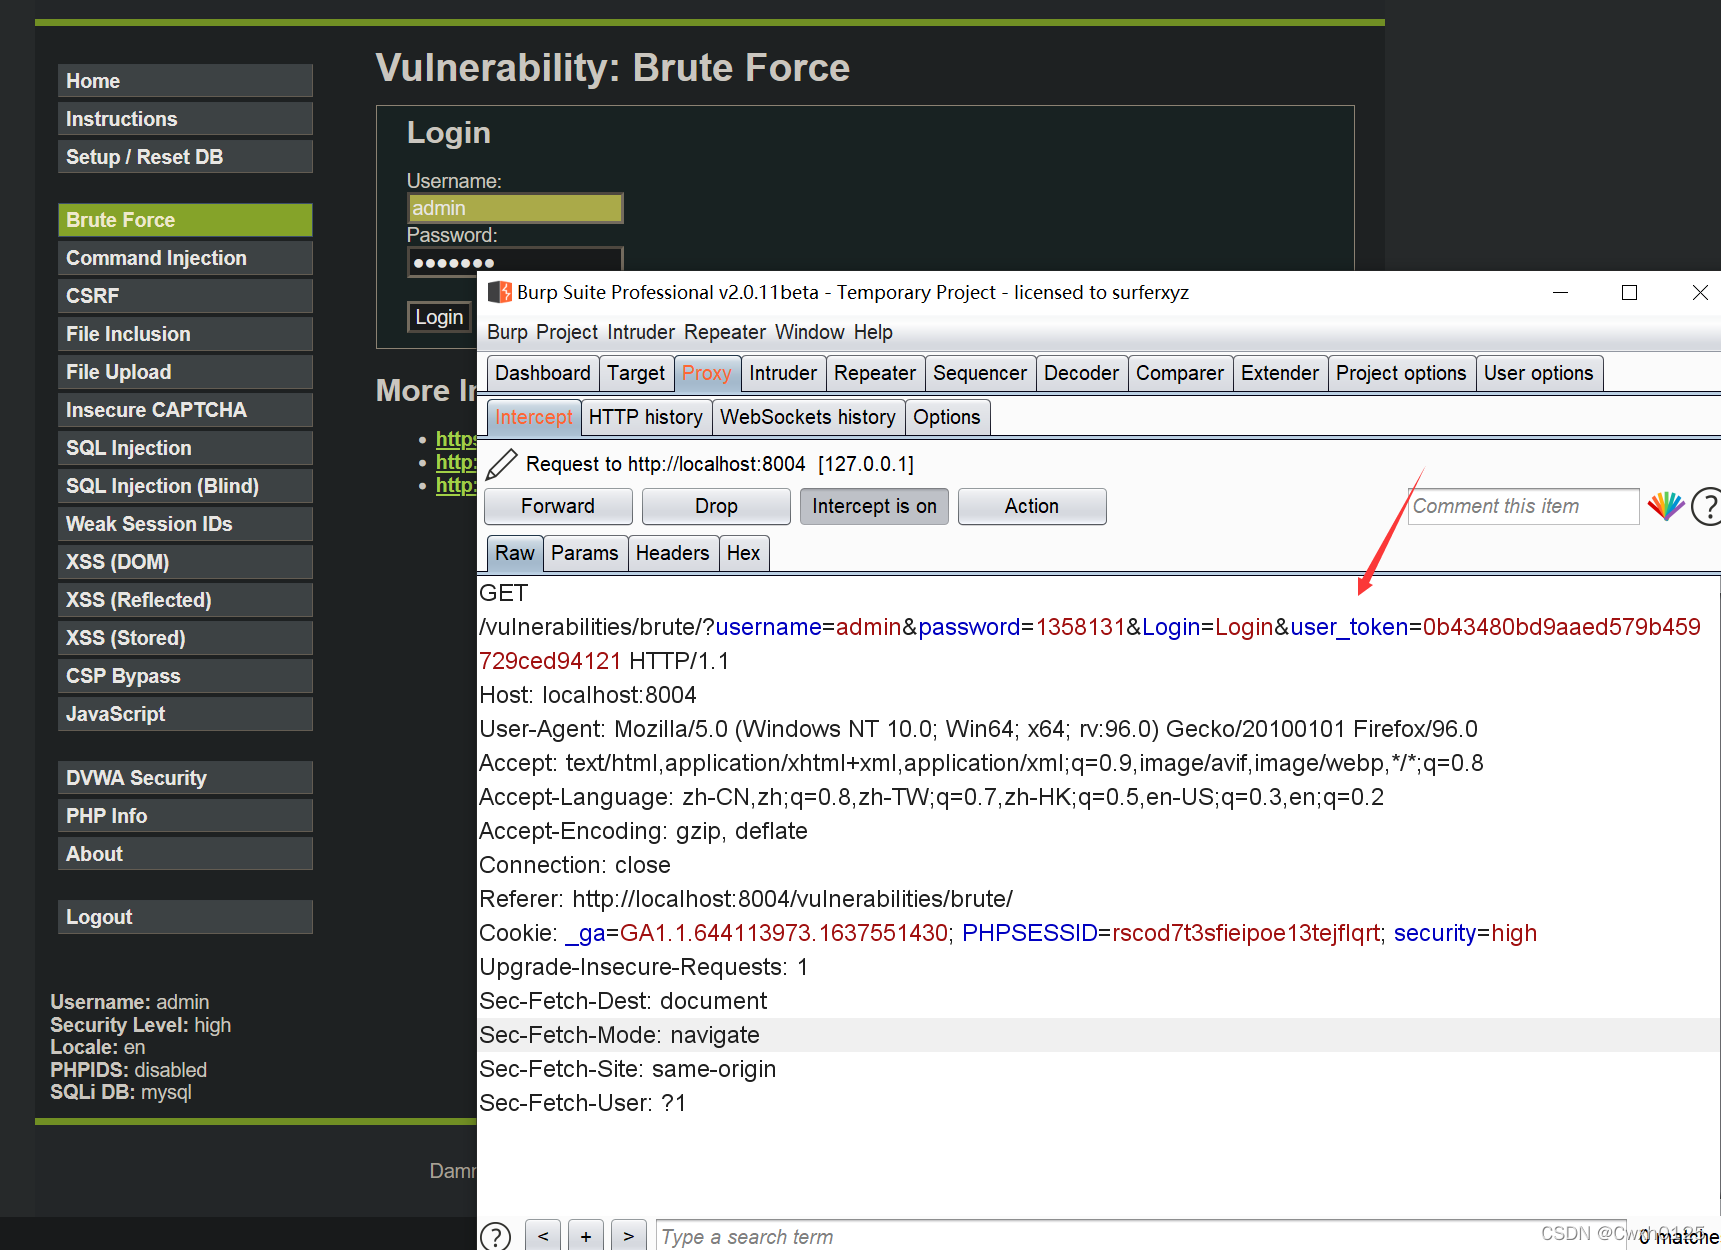Switch to the Decoder tab

tap(1082, 373)
